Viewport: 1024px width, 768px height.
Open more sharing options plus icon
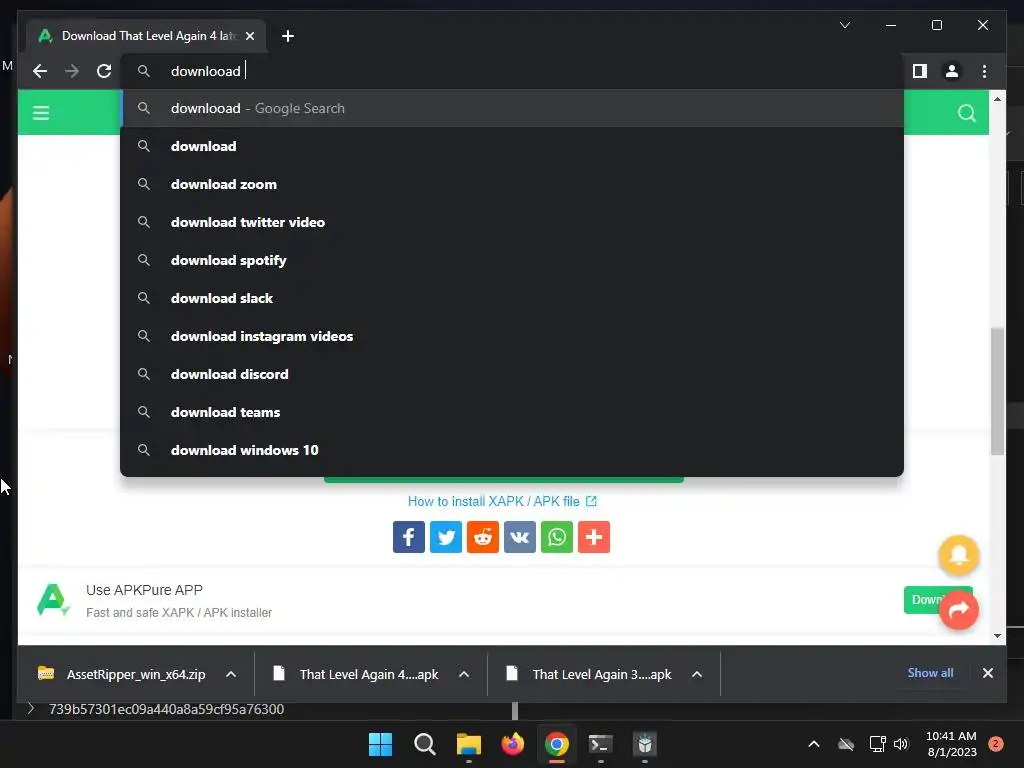pyautogui.click(x=594, y=537)
